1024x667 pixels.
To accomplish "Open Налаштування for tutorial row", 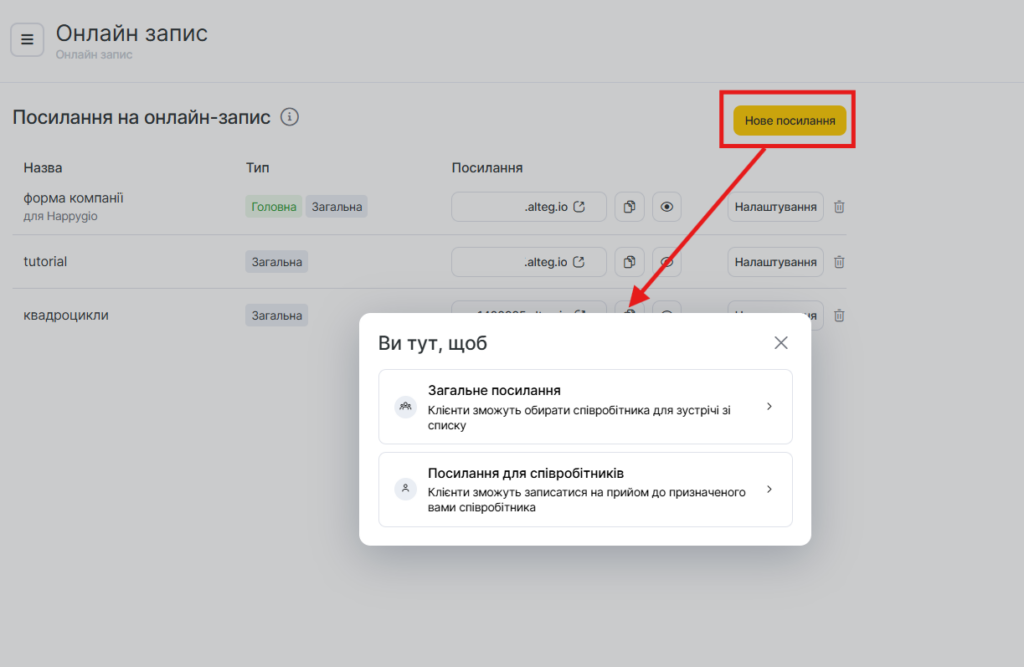I will click(x=775, y=262).
